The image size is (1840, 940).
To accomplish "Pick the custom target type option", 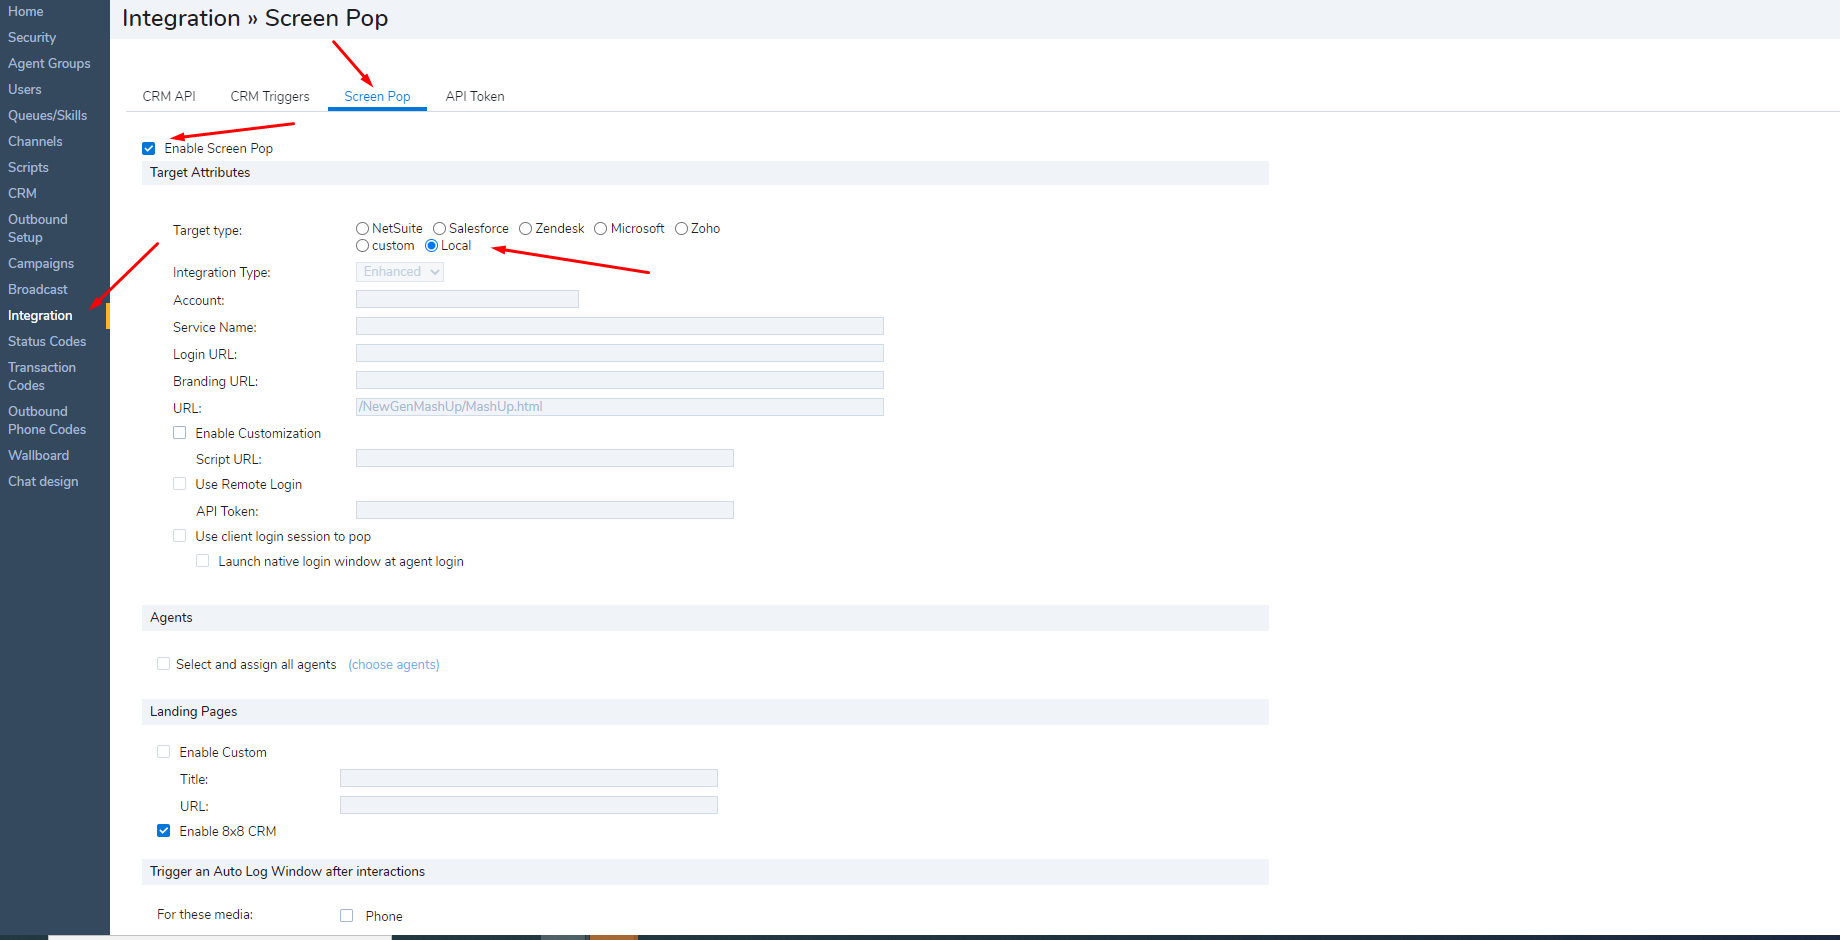I will (x=363, y=246).
